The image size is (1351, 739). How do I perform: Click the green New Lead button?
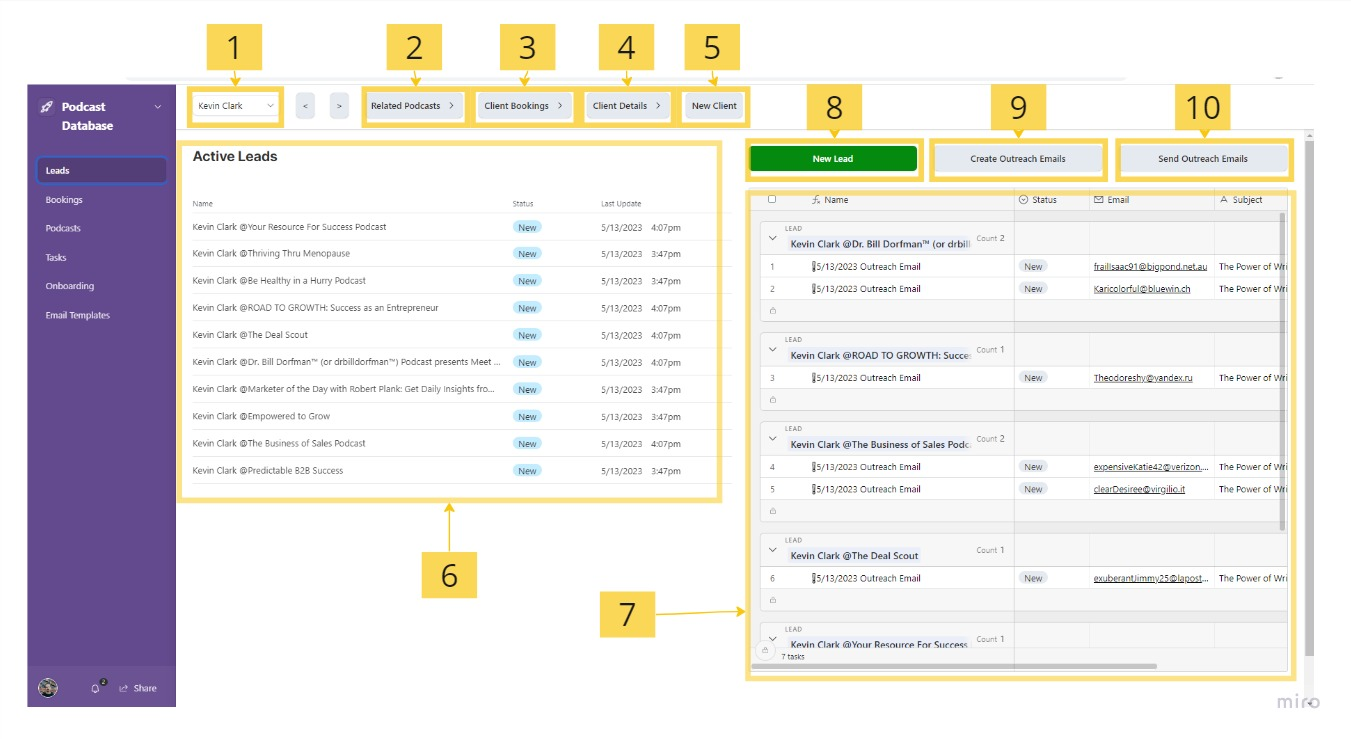tap(832, 159)
